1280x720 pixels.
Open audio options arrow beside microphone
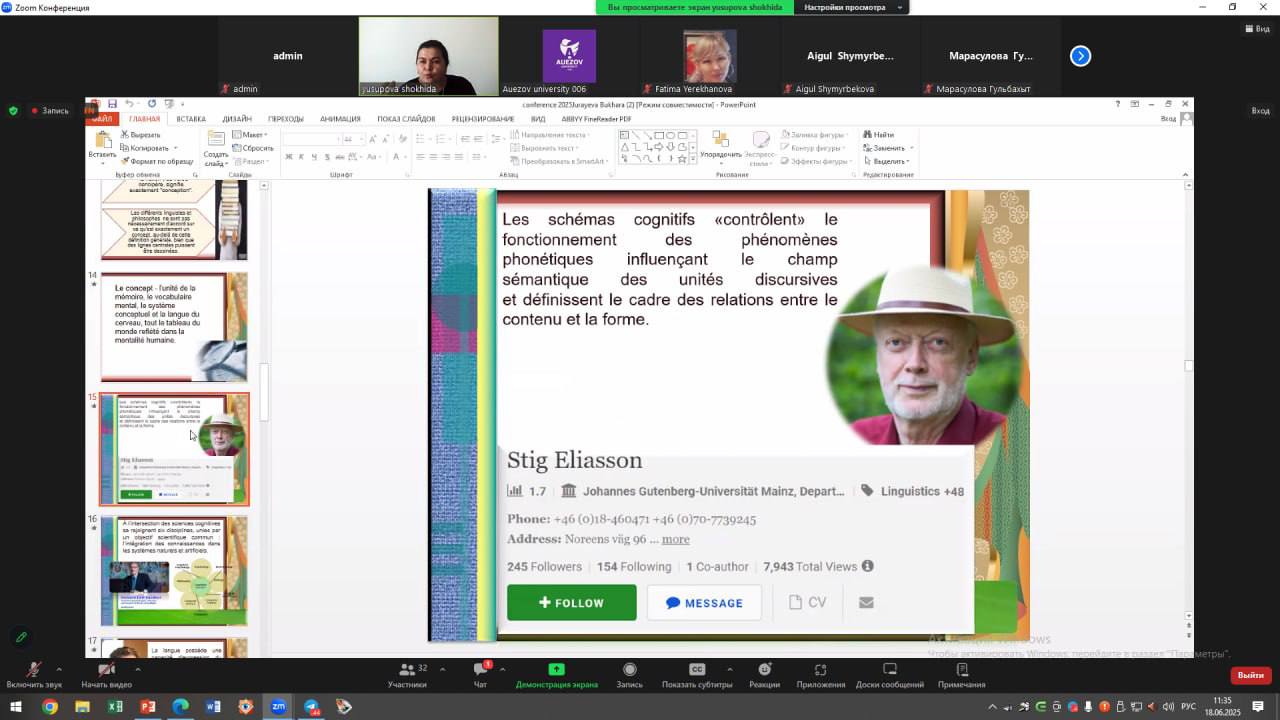pyautogui.click(x=59, y=669)
